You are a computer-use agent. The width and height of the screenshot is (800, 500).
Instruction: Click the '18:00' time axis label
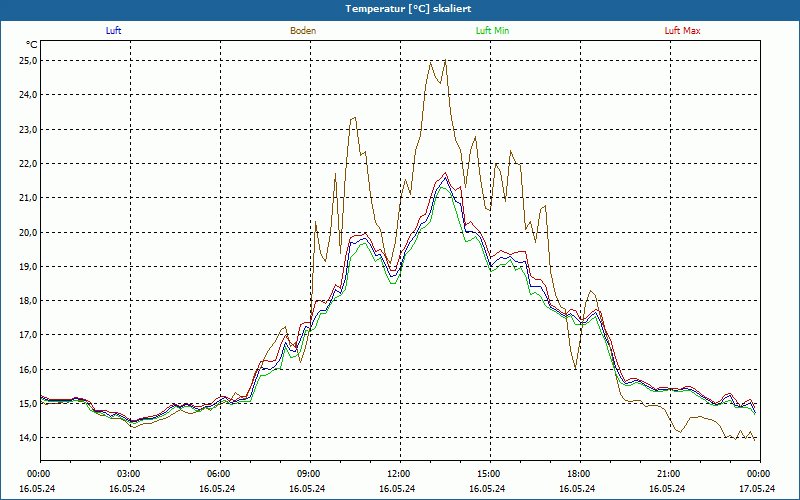coord(580,474)
